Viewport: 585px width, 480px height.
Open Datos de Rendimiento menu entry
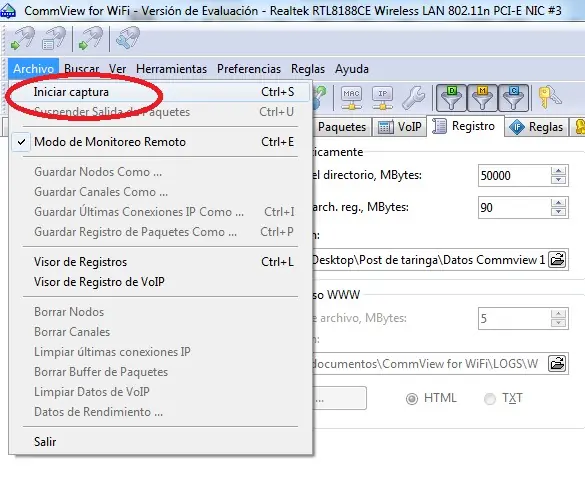coord(160,412)
